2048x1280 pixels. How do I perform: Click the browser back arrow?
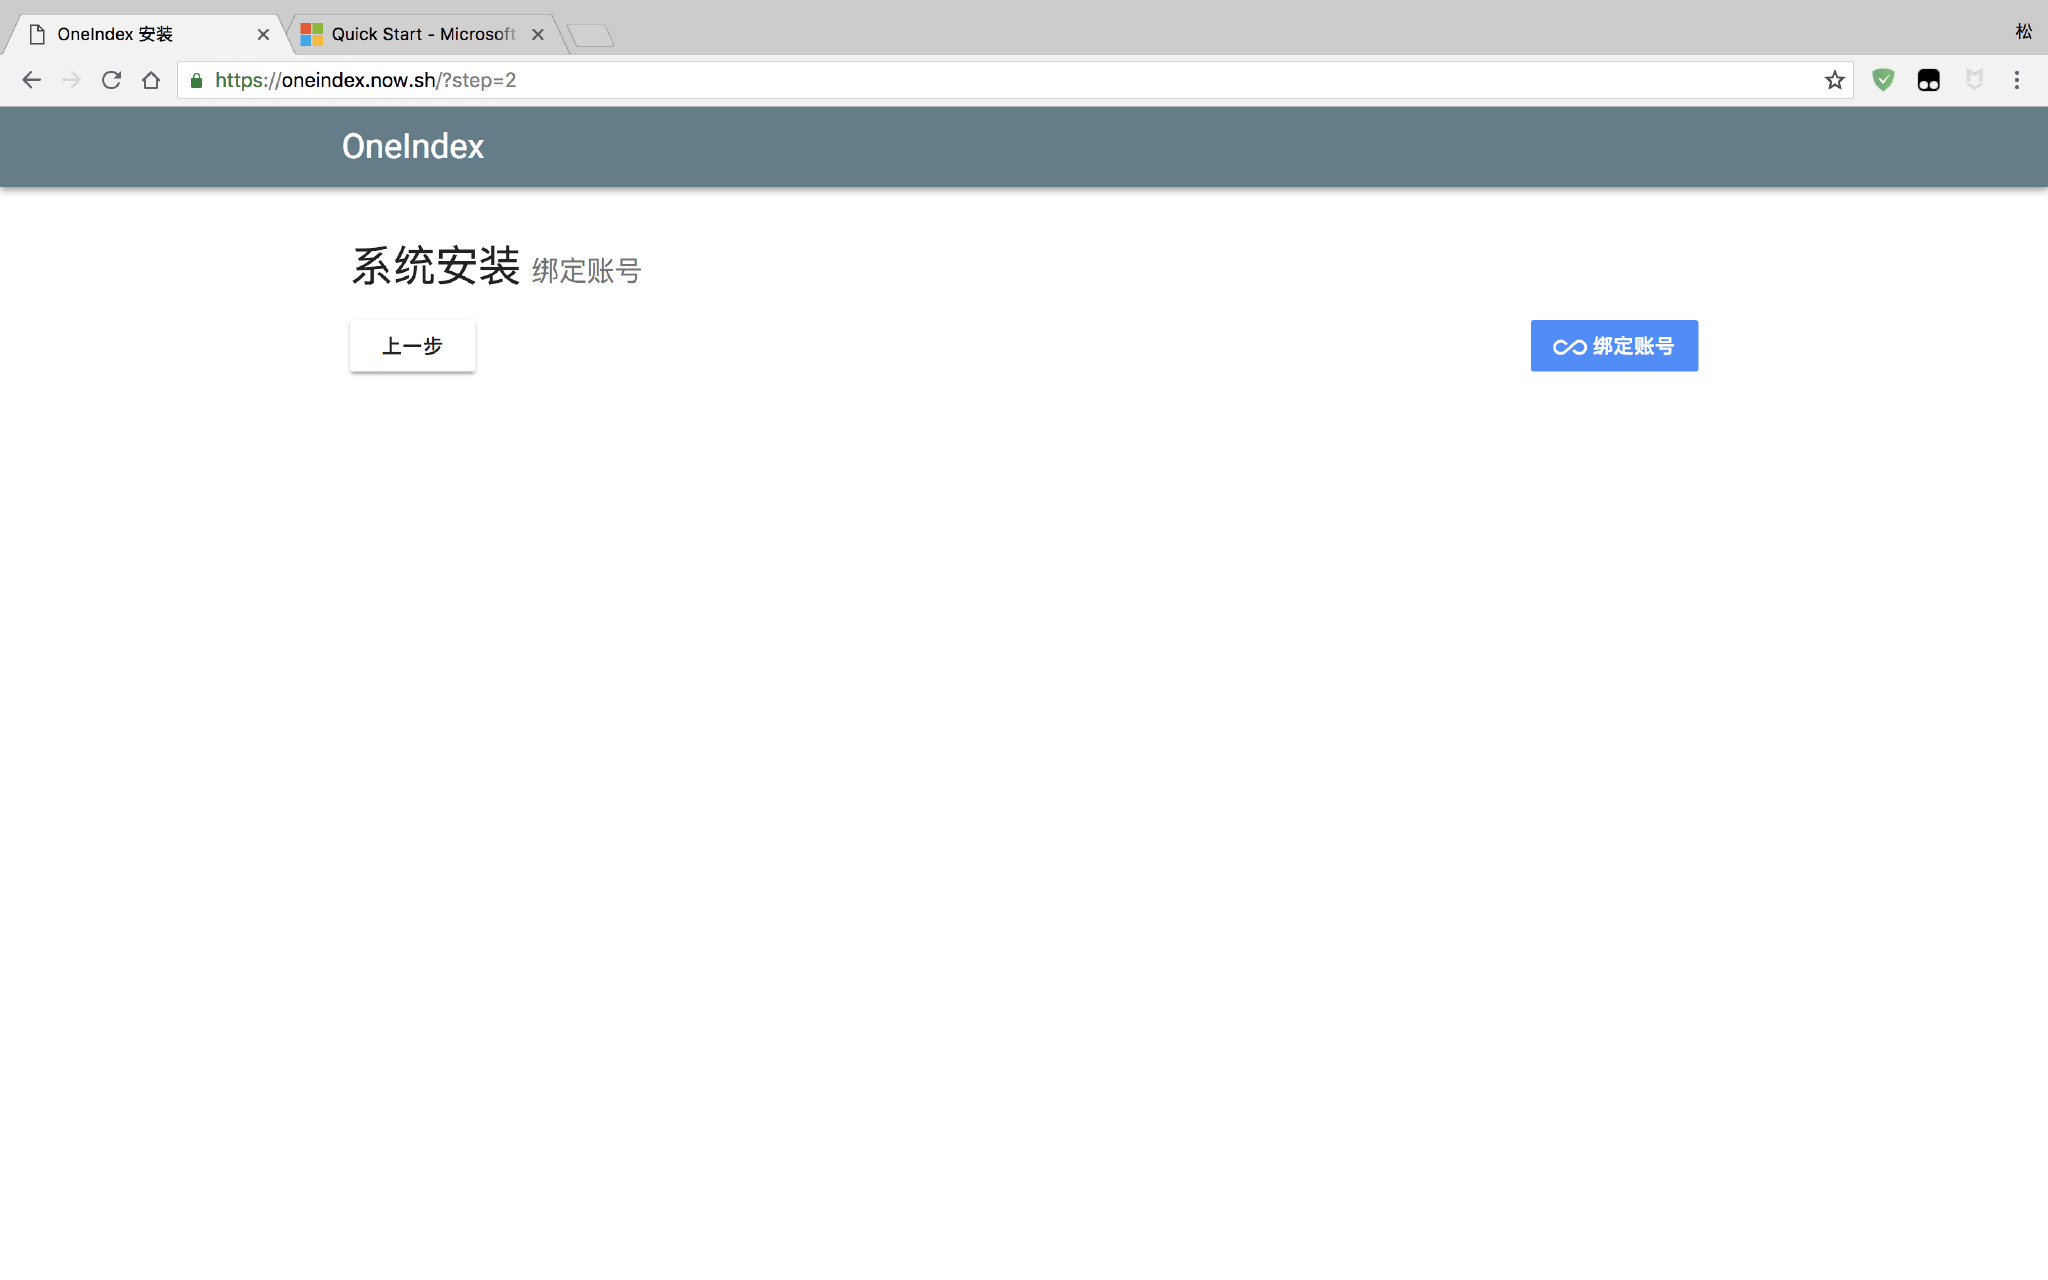pos(31,80)
